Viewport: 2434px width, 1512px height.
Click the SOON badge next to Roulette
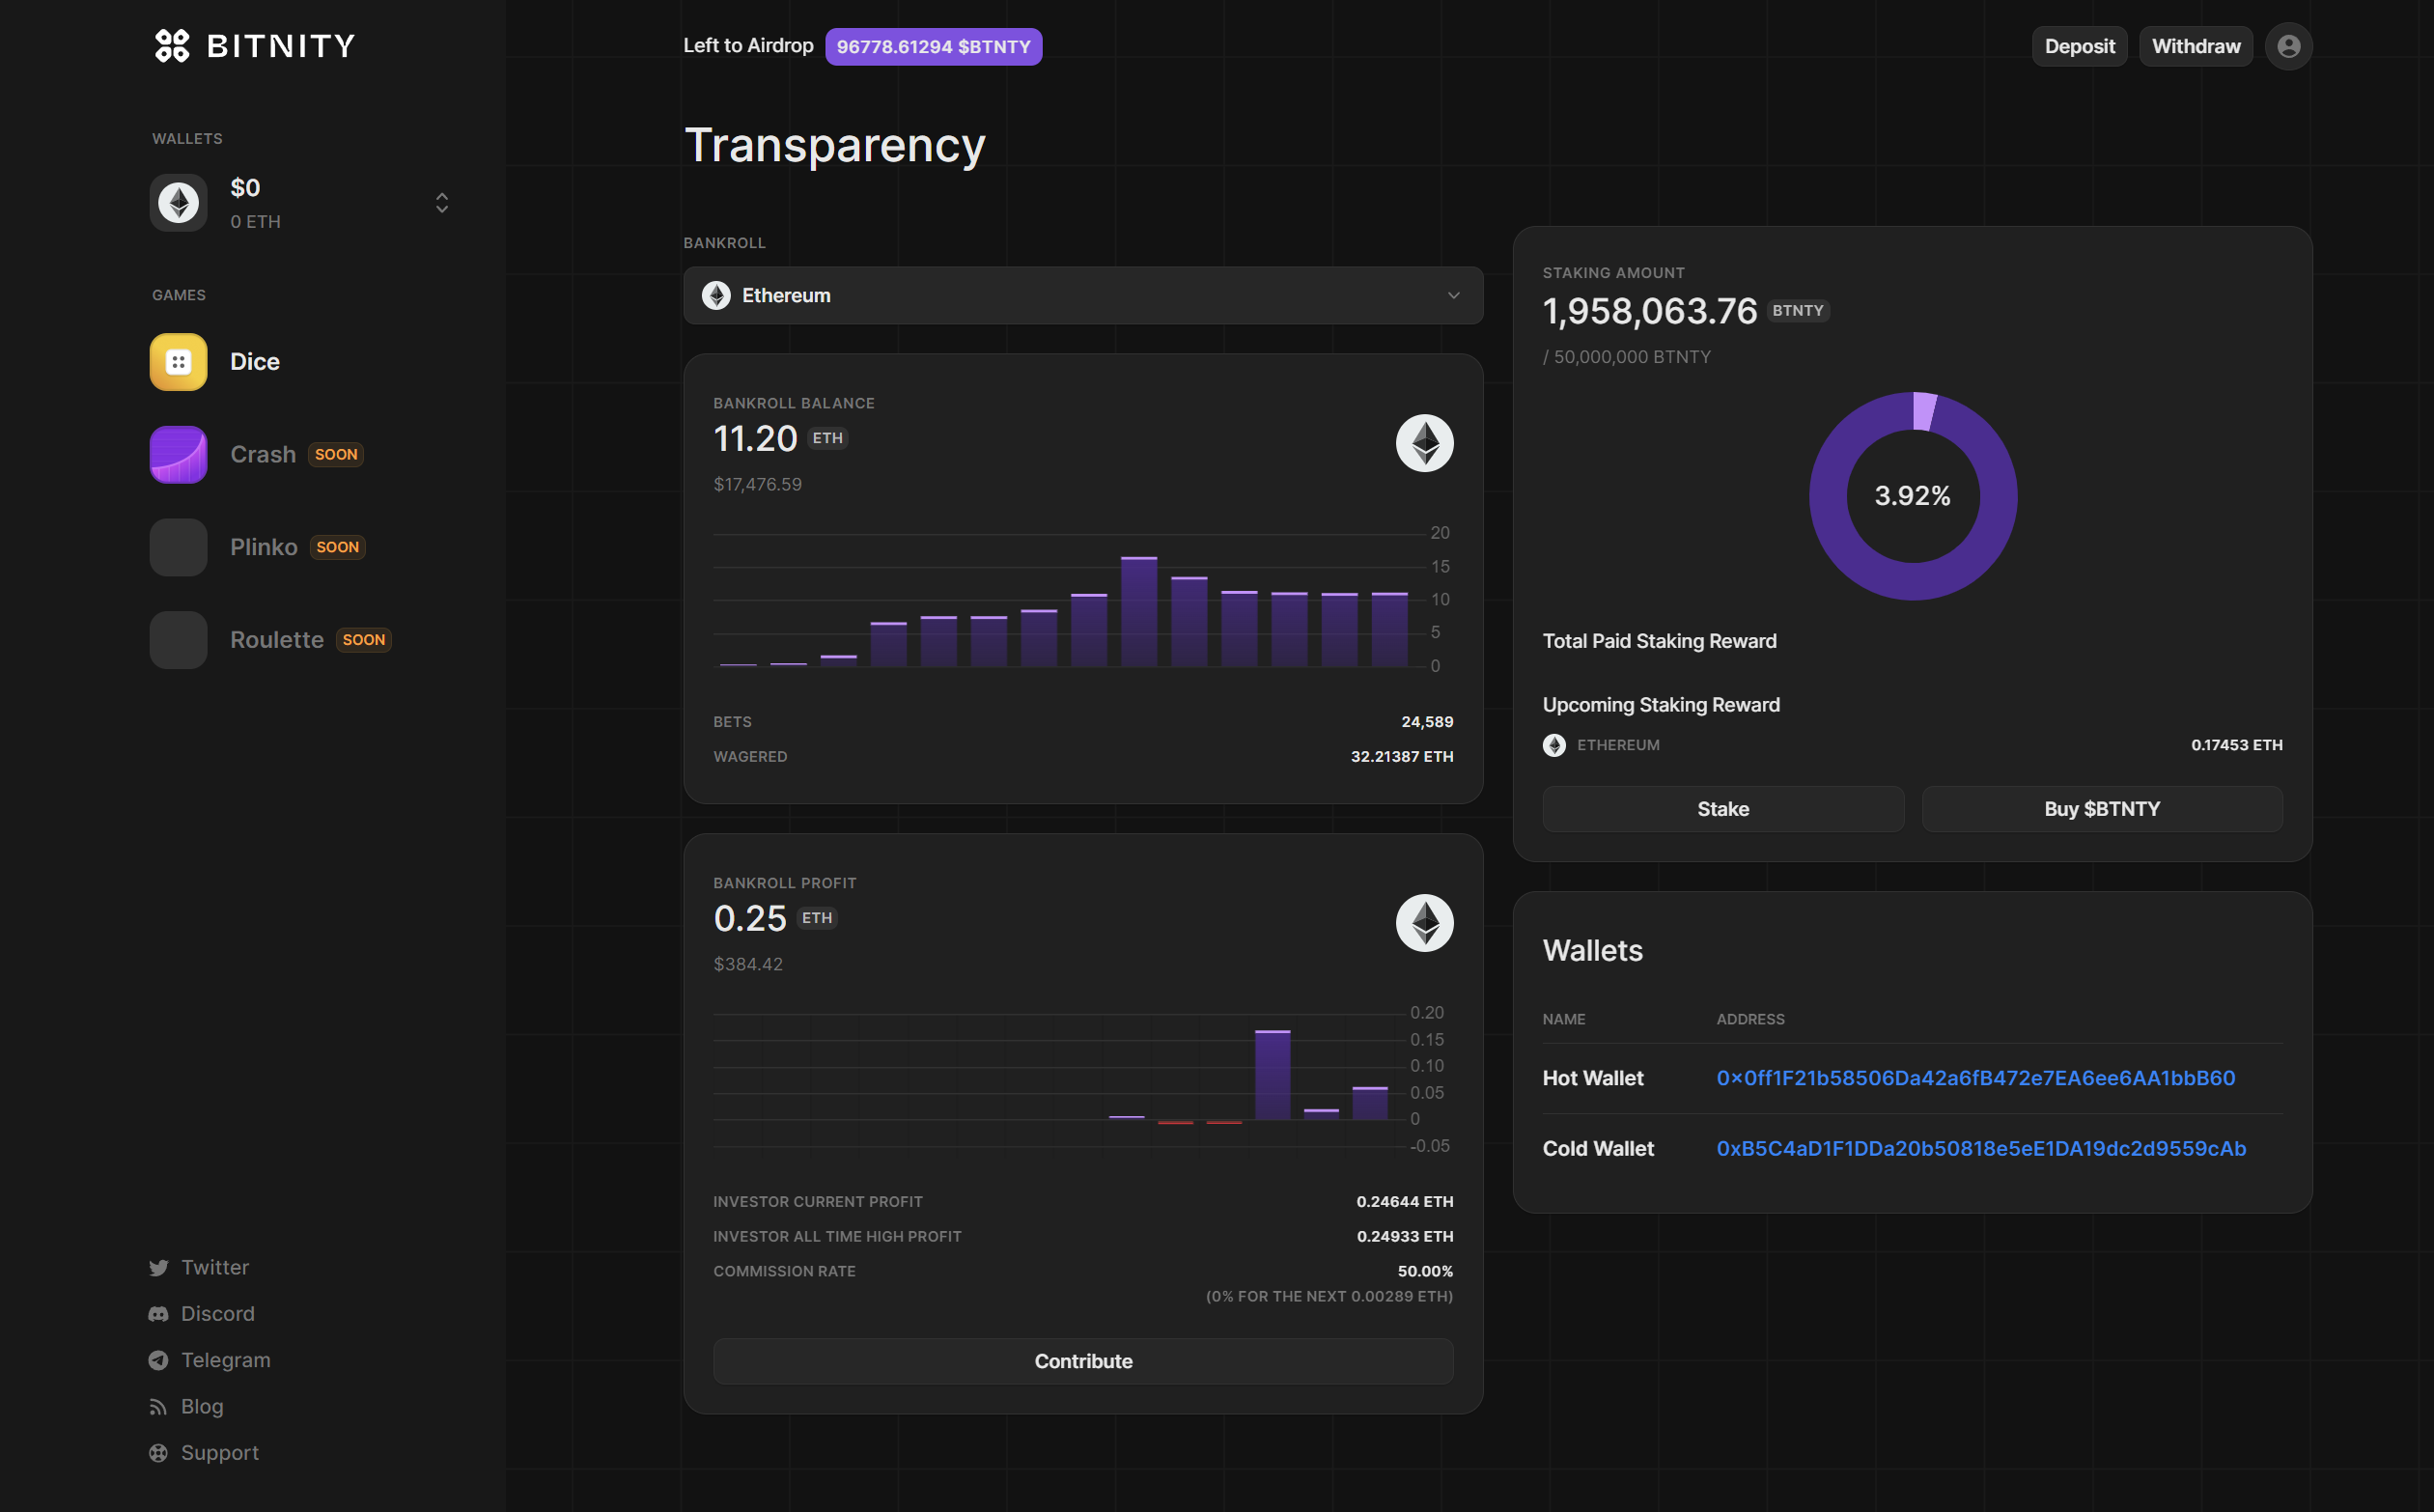(x=363, y=640)
